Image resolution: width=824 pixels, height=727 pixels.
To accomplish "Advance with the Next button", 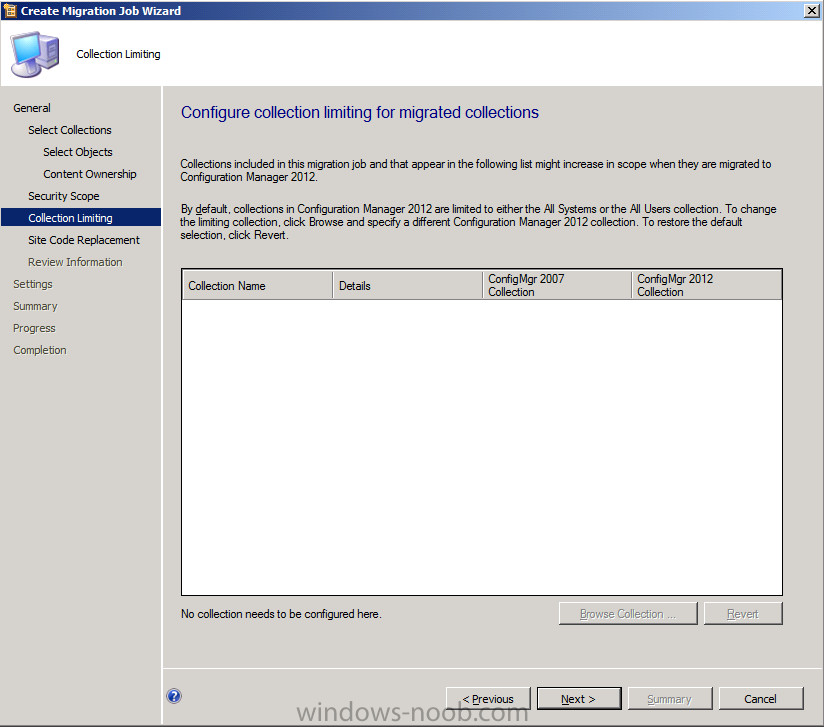I will (579, 699).
